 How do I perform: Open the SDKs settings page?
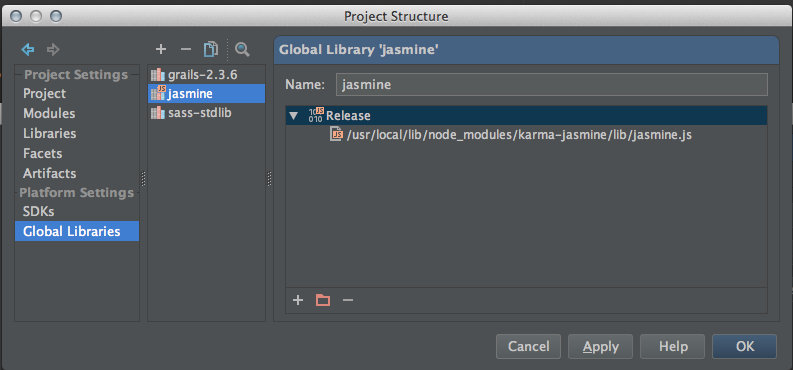38,211
